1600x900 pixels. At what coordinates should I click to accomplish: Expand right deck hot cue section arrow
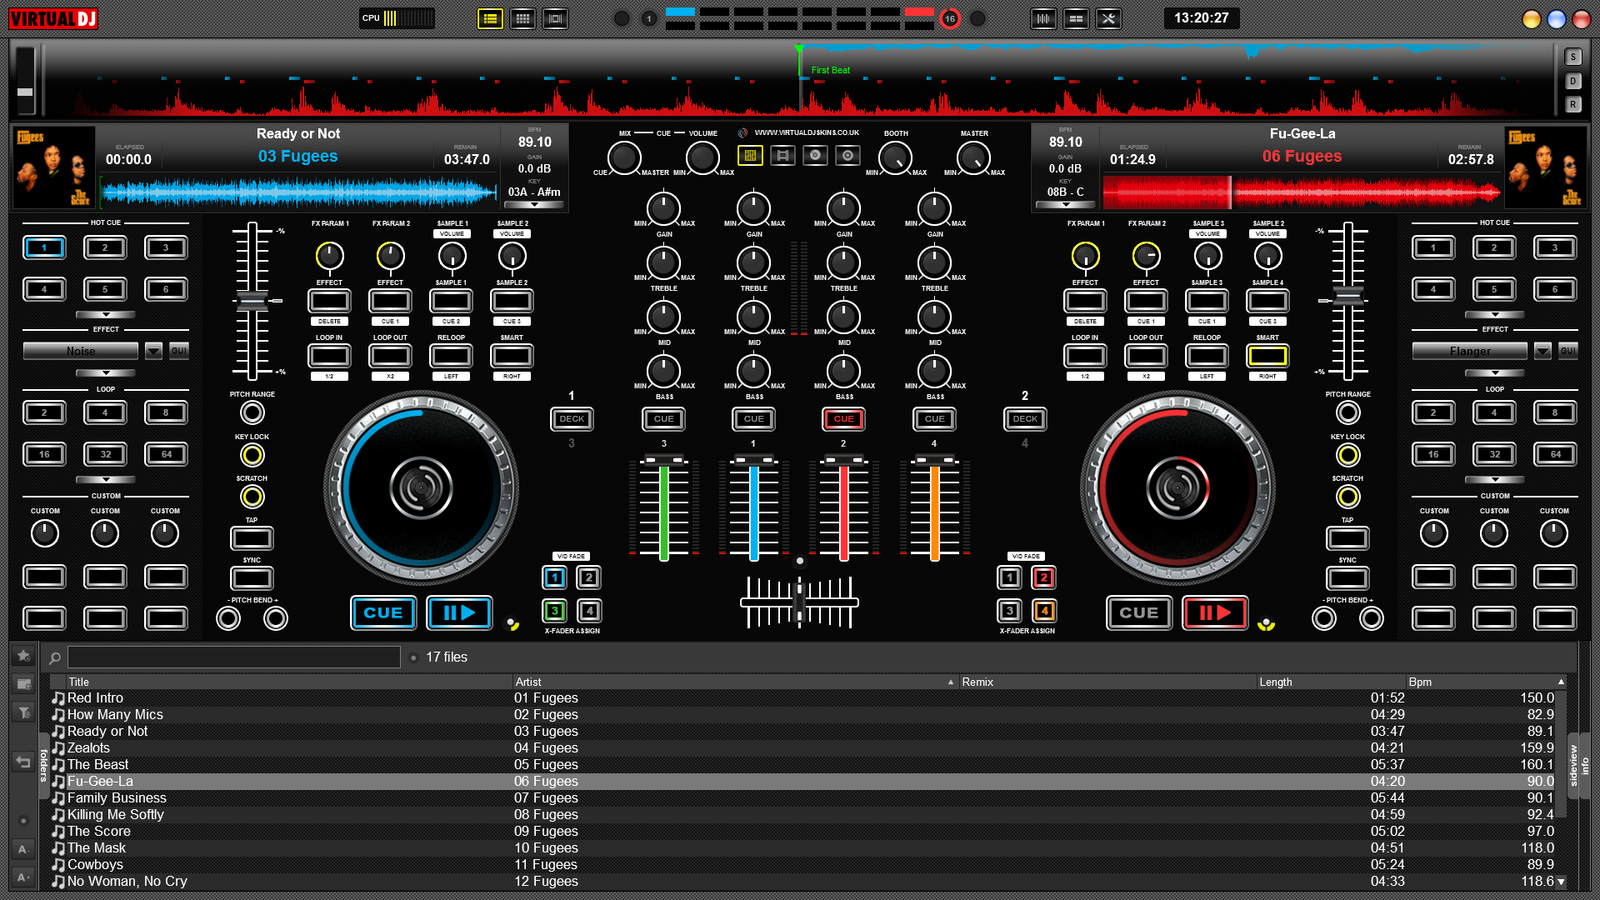1495,315
